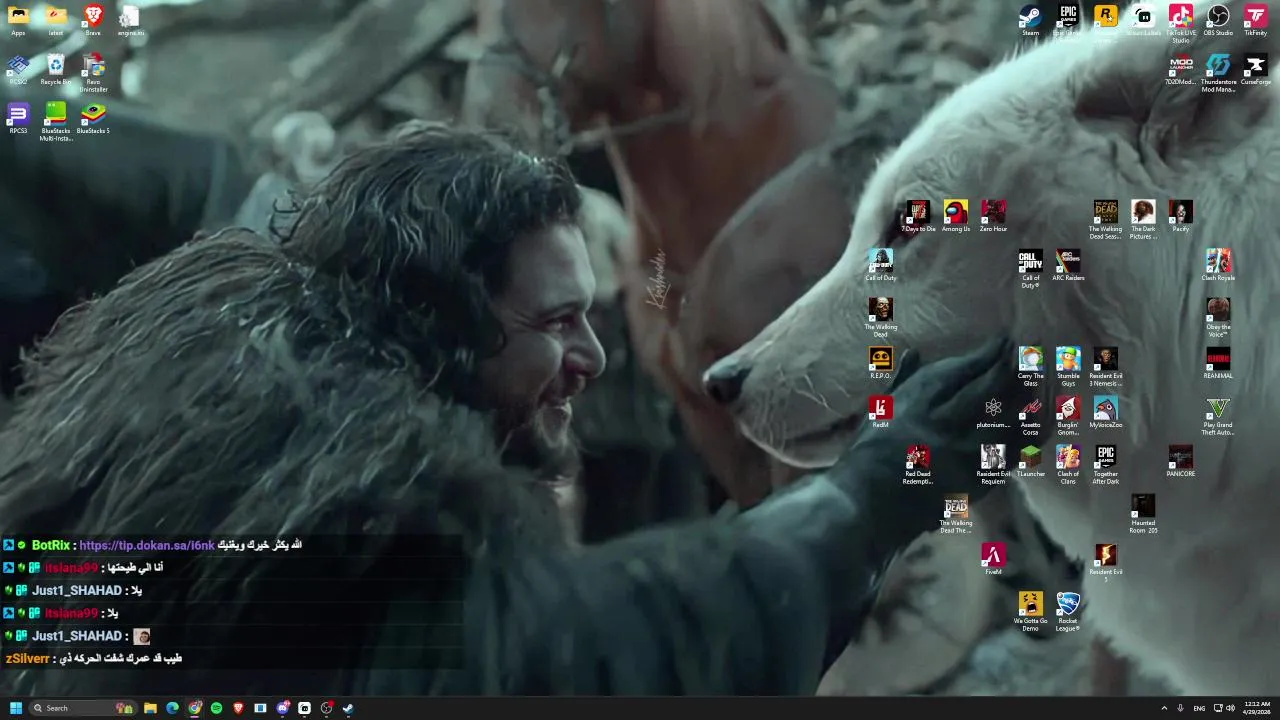1280x720 pixels.
Task: Show hidden system tray icons
Action: 1164,708
